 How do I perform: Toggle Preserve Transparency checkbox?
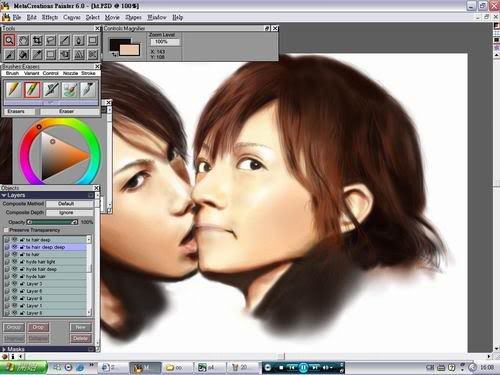[6, 230]
